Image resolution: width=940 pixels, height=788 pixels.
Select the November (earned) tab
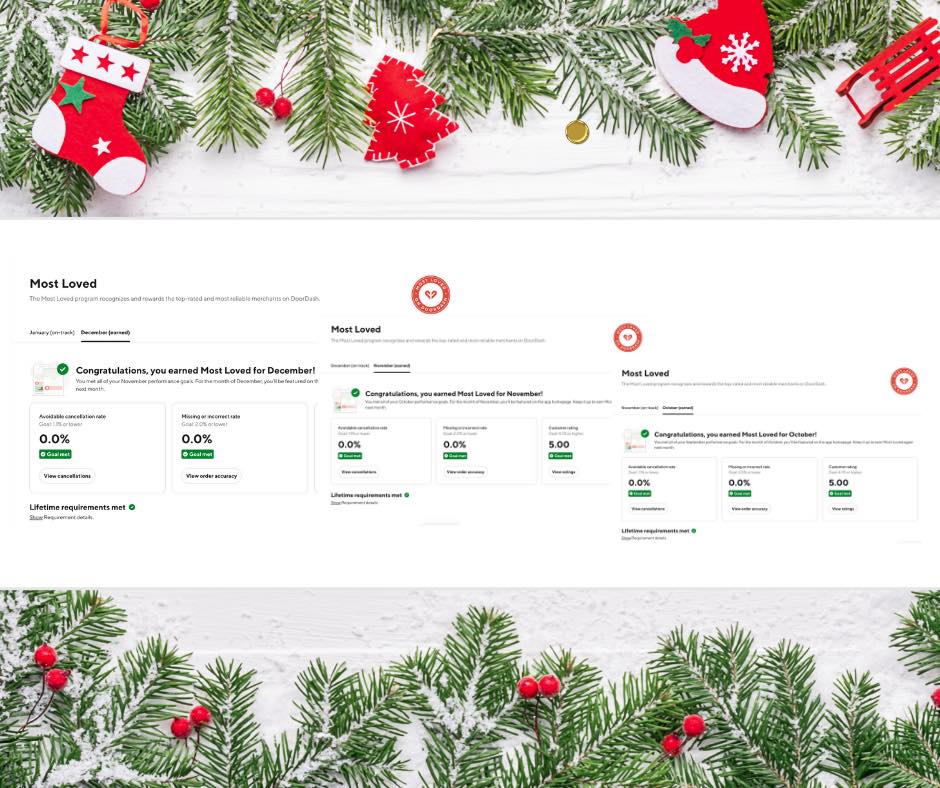tap(392, 365)
